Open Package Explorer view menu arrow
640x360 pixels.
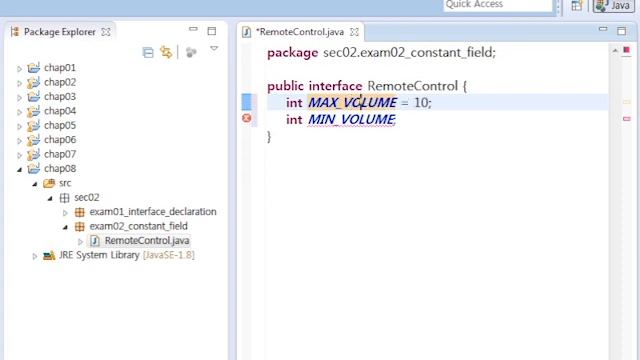(214, 49)
